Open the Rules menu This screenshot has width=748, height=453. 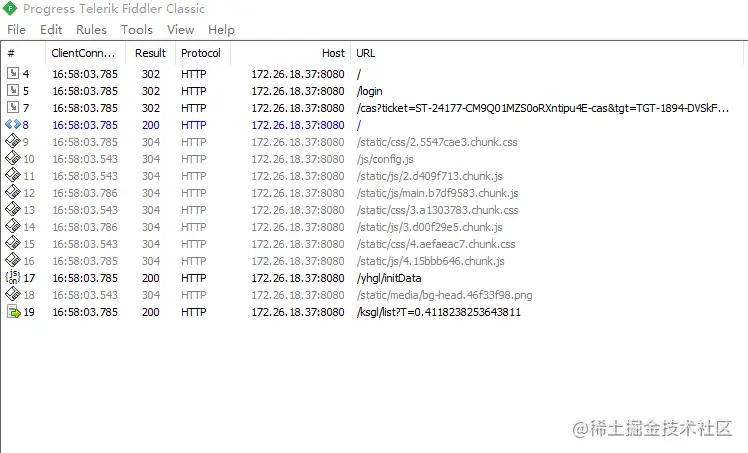(x=91, y=30)
